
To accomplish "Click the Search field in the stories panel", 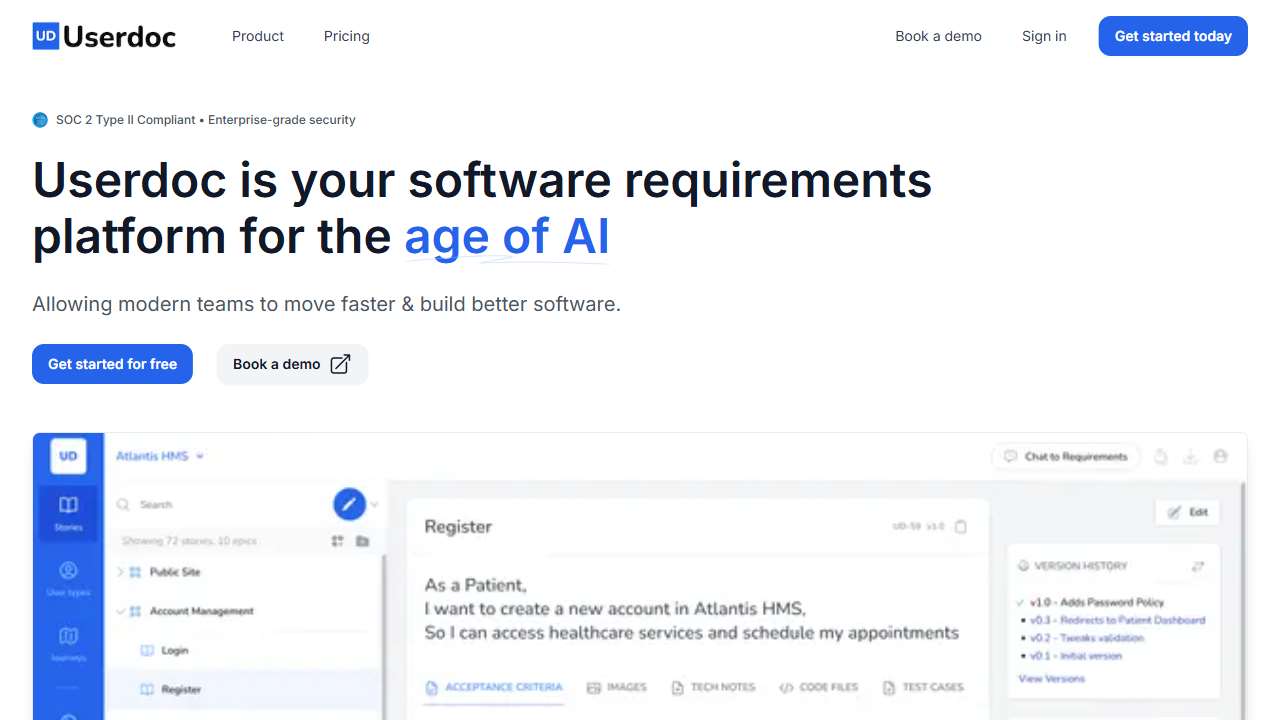I will click(220, 505).
